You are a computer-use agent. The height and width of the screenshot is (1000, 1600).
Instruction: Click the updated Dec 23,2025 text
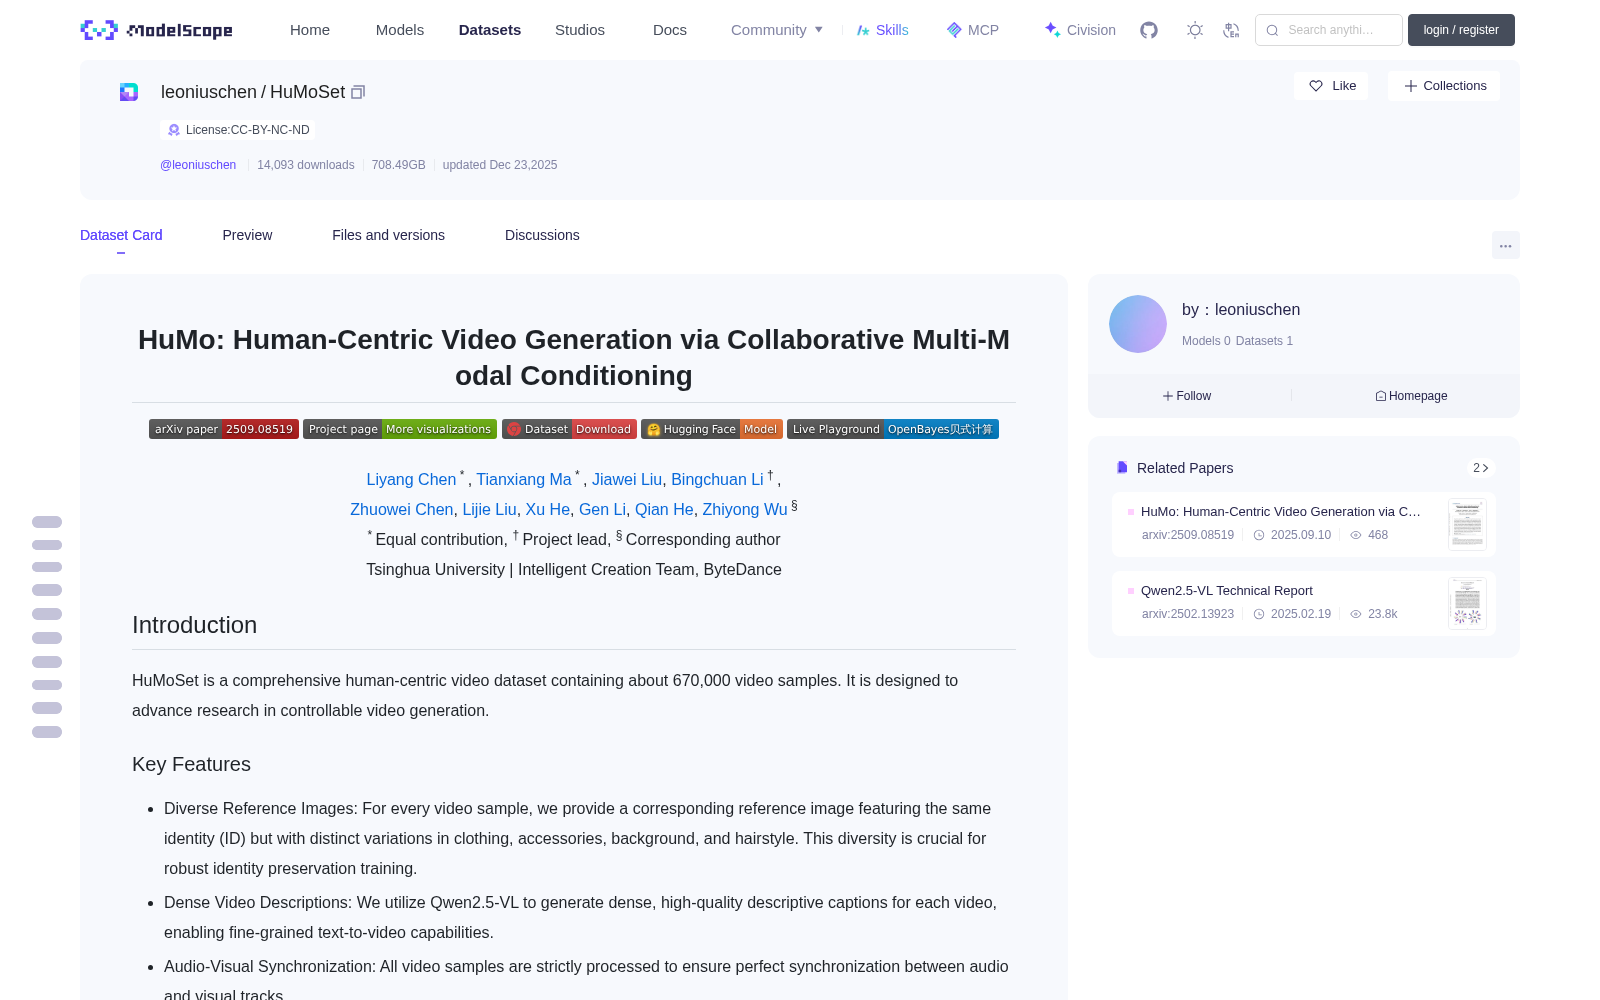coord(500,165)
